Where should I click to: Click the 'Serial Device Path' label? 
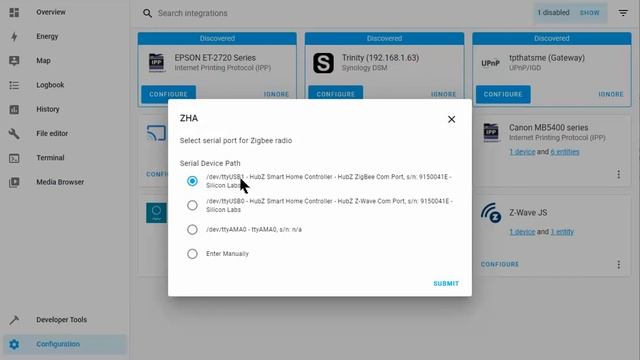(x=210, y=163)
